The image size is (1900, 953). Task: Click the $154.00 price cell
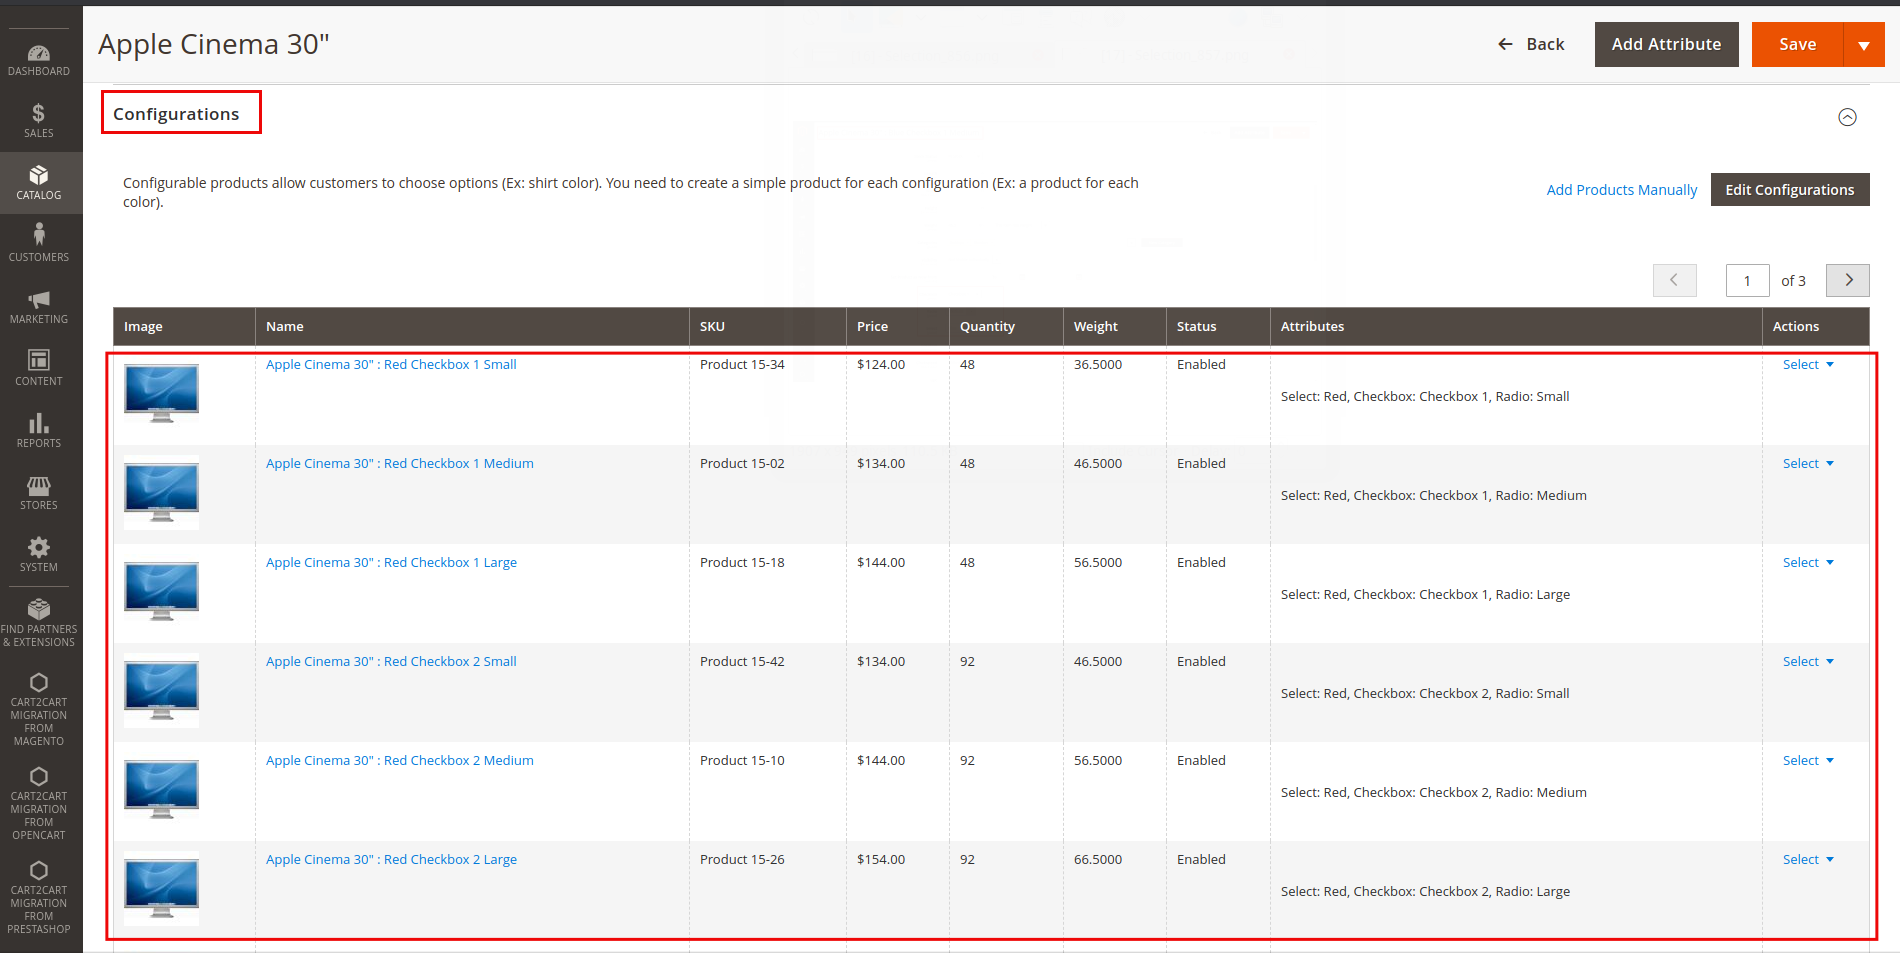pyautogui.click(x=881, y=860)
